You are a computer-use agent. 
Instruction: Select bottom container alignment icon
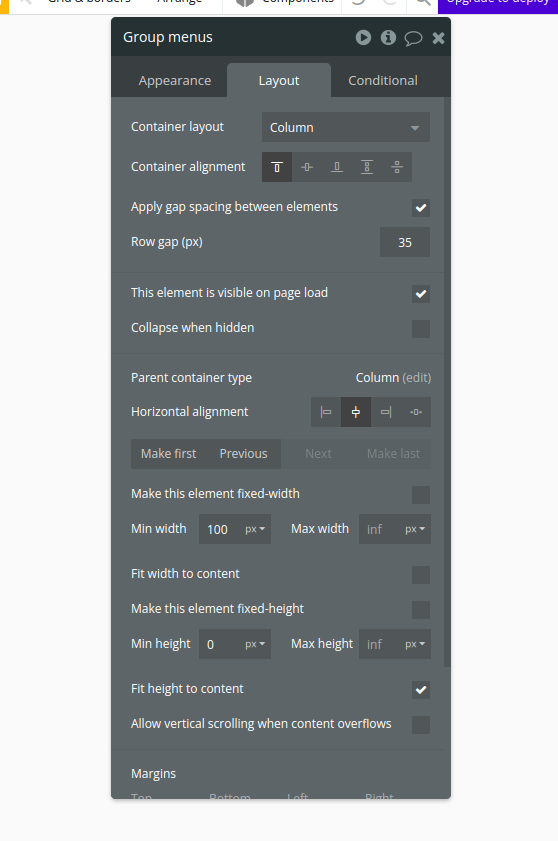click(x=337, y=167)
